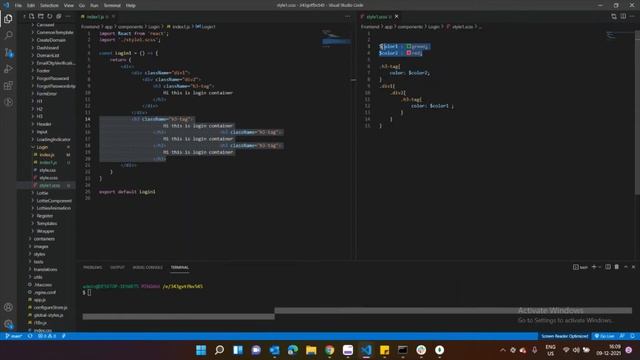The image size is (640, 360).
Task: Expand the Register folder
Action: [44, 216]
